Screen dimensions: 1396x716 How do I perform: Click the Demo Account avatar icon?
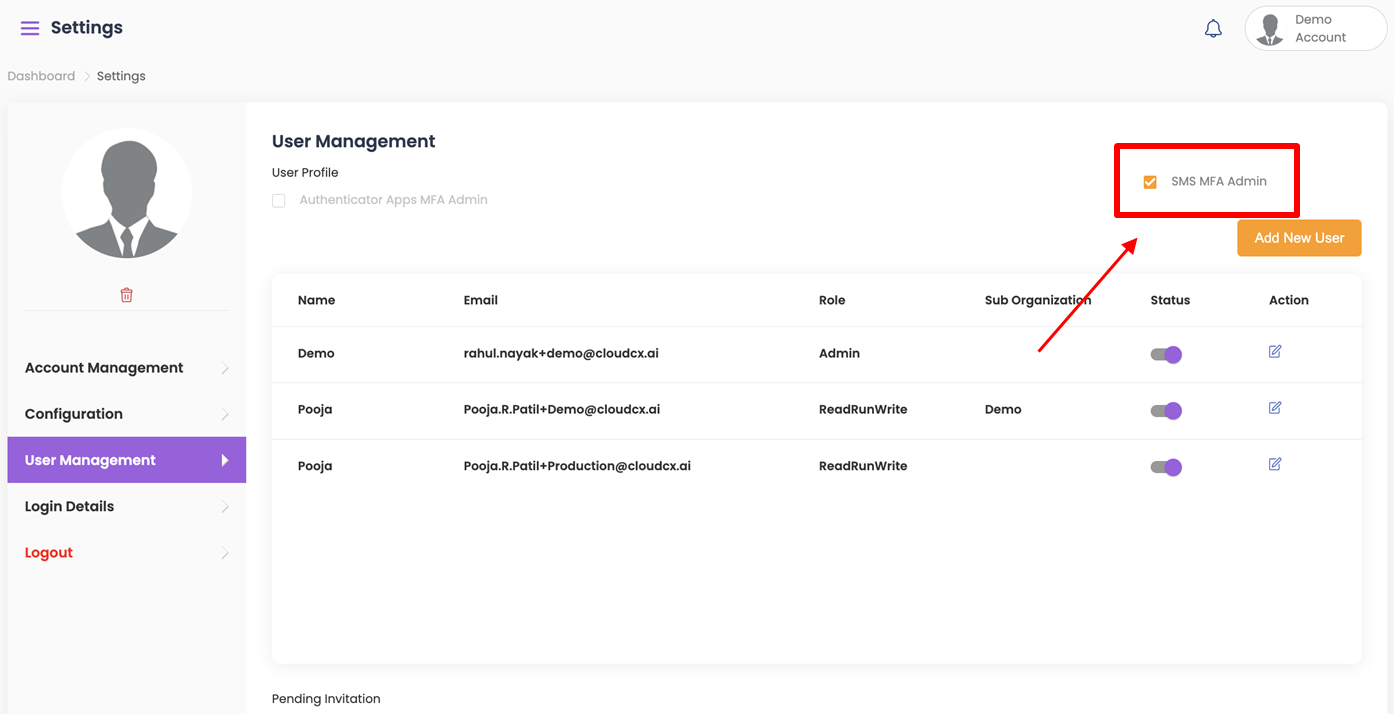[1271, 29]
